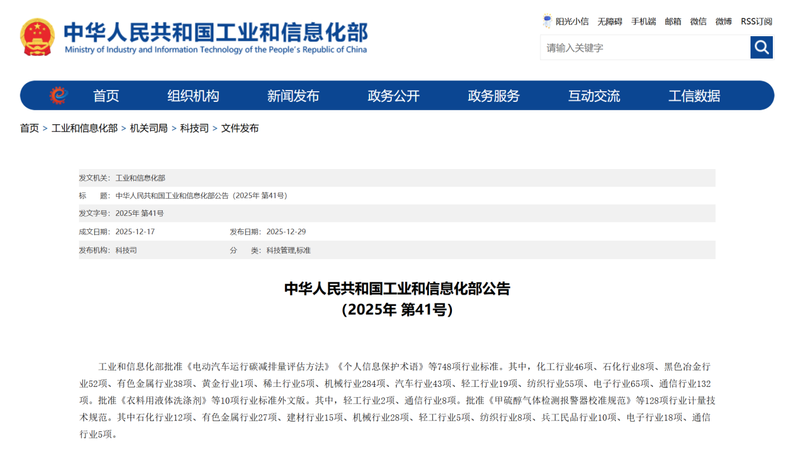Click the red swirl icon in navigation bar
This screenshot has width=800, height=449.
point(58,95)
